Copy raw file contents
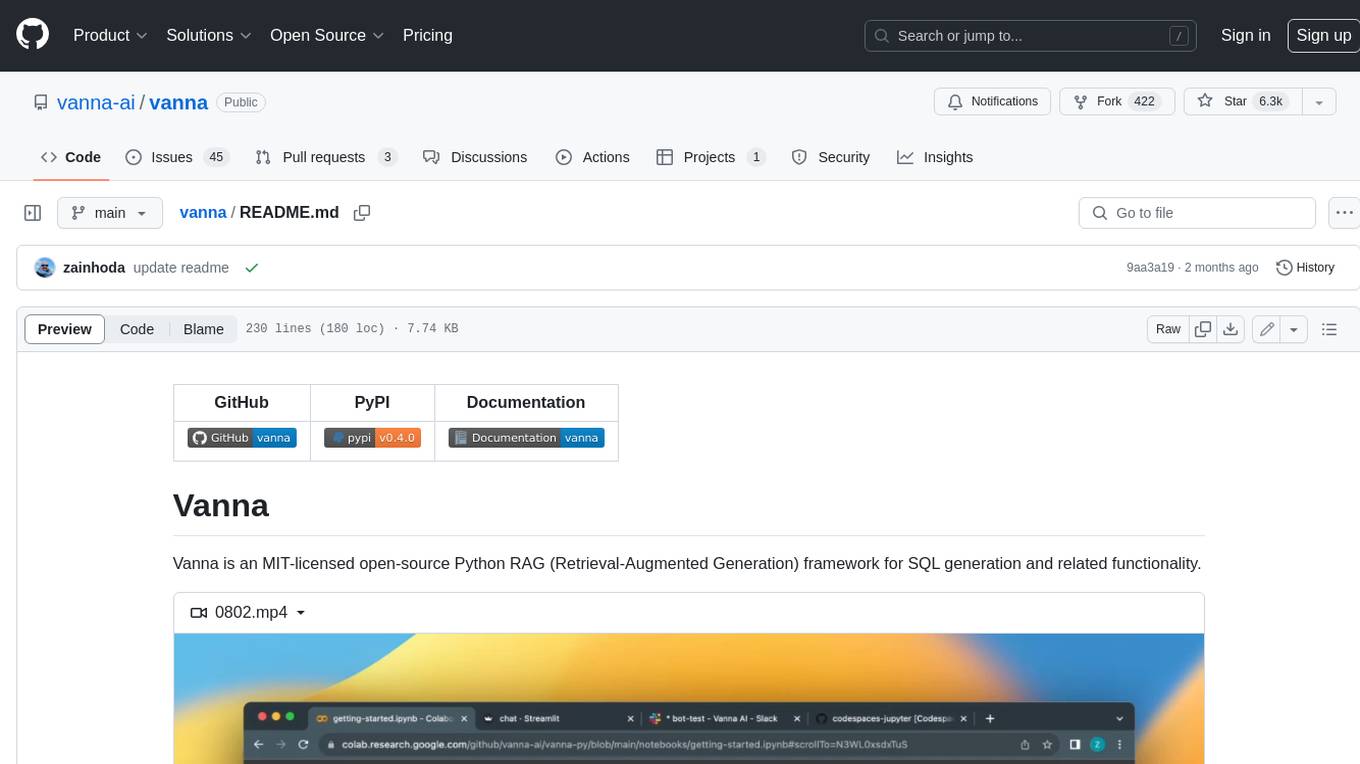The height and width of the screenshot is (764, 1360). click(x=1203, y=329)
